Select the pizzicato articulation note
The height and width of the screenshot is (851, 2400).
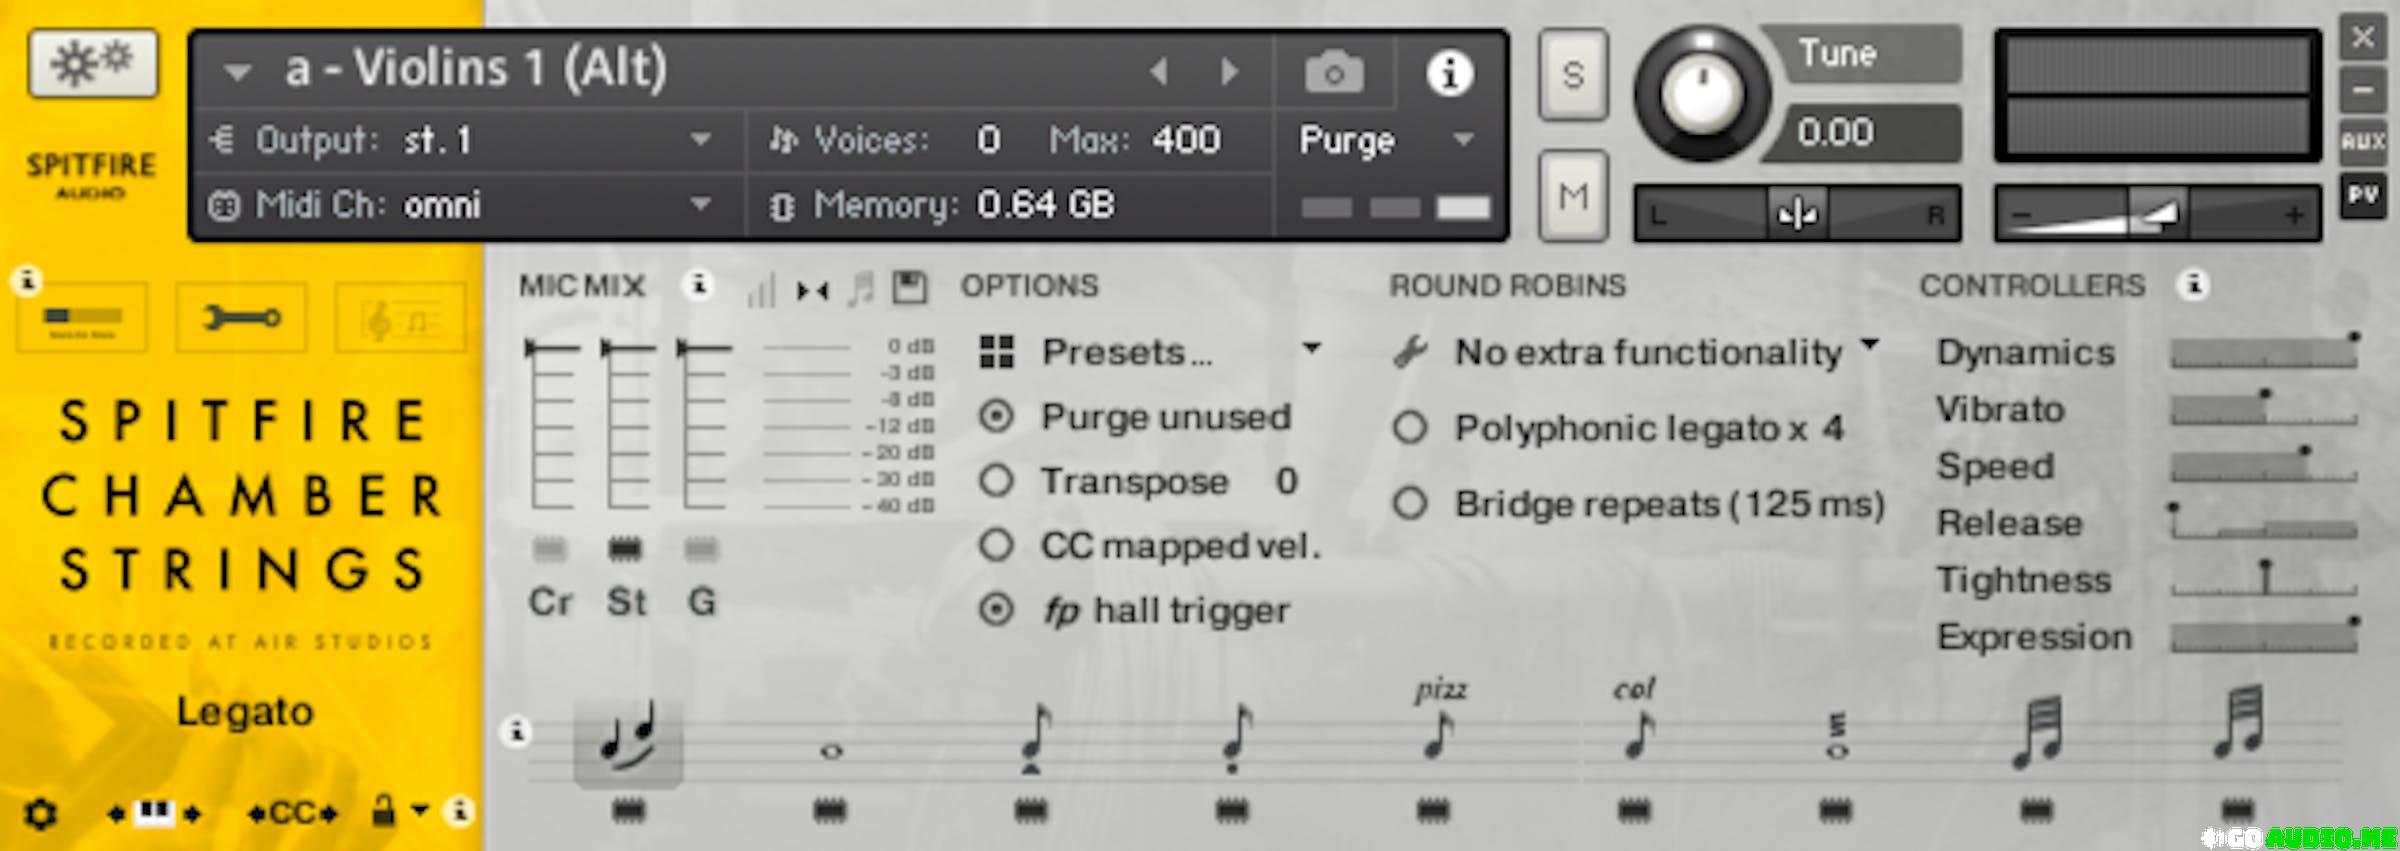click(1438, 735)
